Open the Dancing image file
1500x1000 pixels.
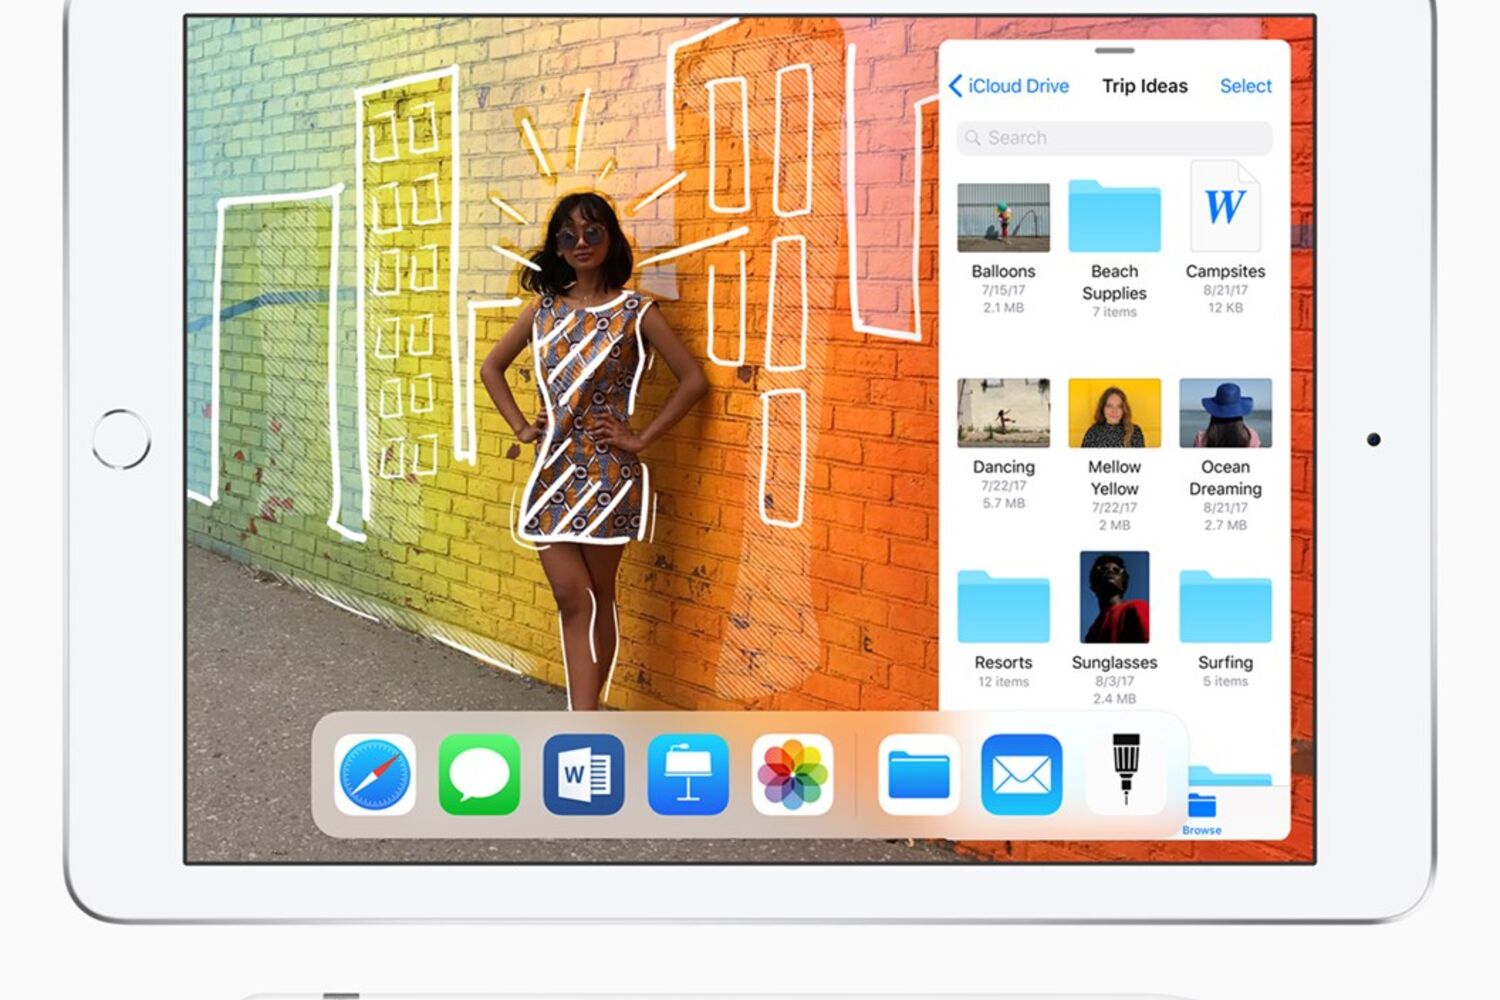1003,412
